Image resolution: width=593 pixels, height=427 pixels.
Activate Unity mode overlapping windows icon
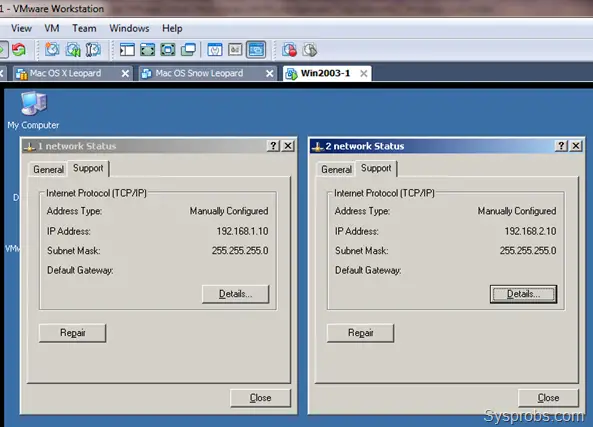point(188,50)
